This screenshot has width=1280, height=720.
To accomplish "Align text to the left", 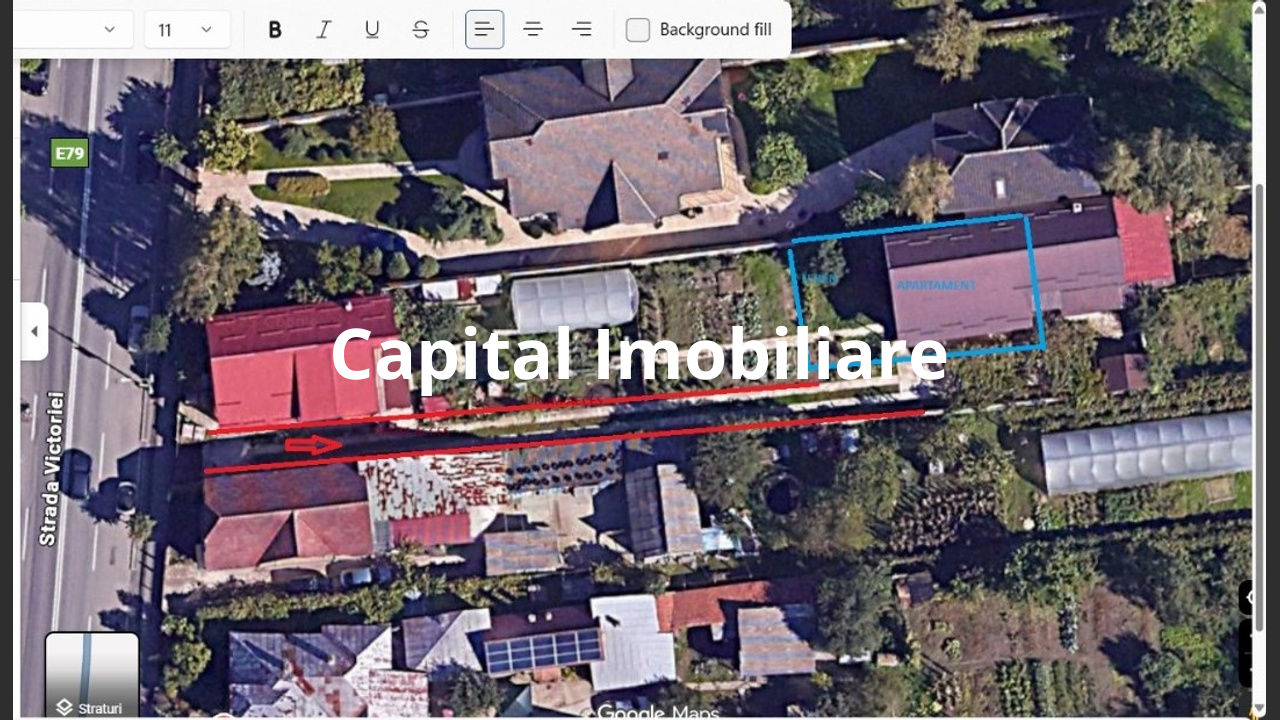I will [484, 30].
